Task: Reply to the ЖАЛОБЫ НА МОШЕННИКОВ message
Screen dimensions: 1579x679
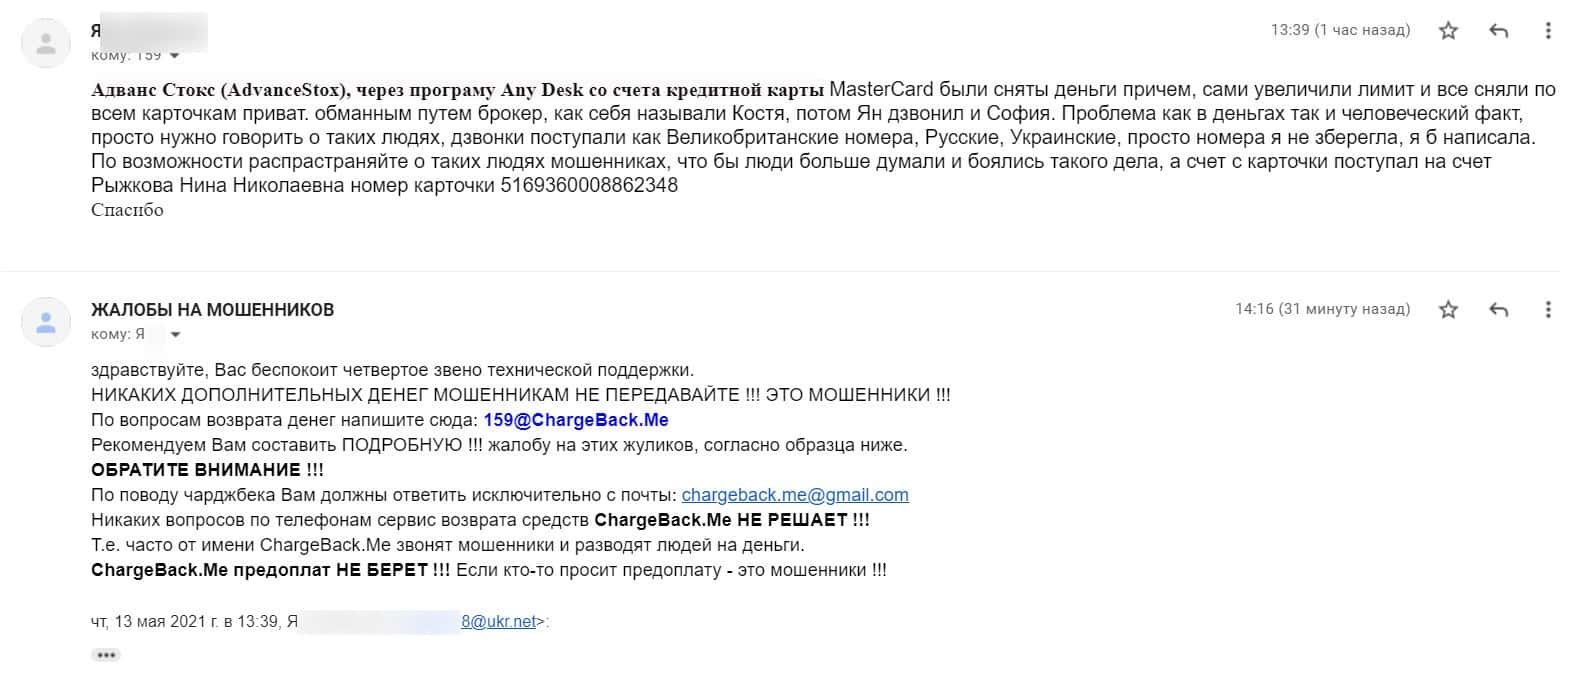Action: click(x=1498, y=310)
